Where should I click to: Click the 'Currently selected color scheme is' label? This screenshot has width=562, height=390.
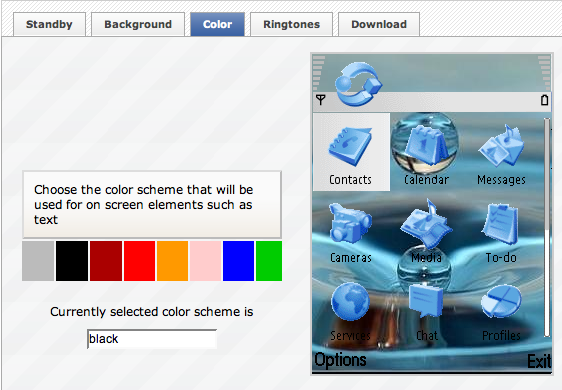[152, 312]
